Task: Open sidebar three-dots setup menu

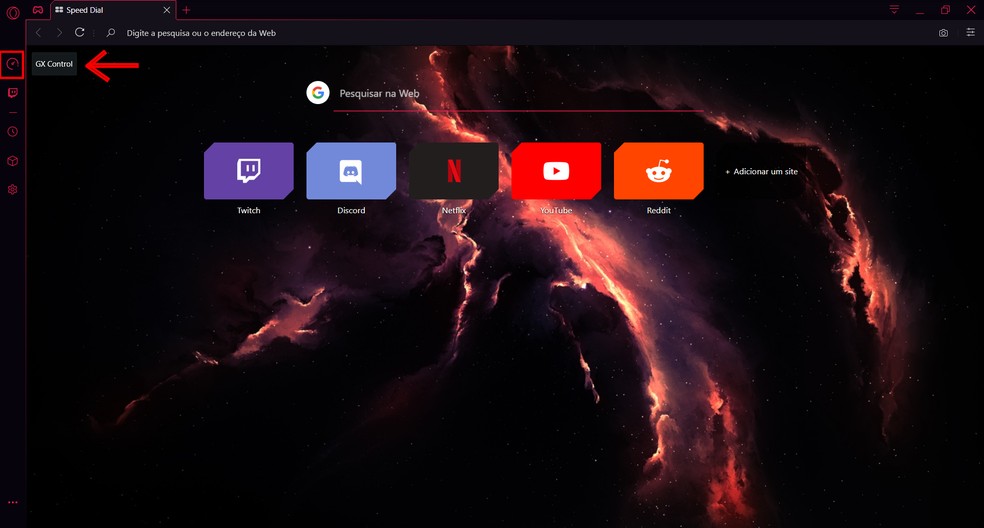Action: point(13,502)
